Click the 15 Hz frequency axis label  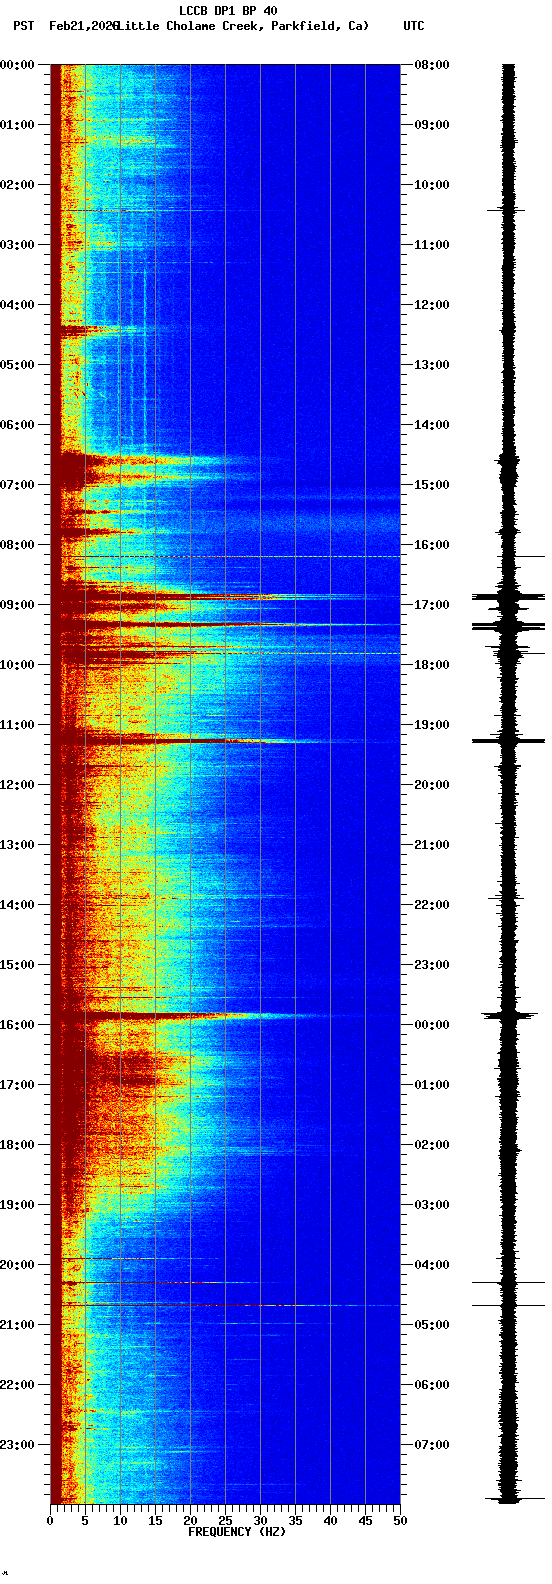tap(155, 1520)
